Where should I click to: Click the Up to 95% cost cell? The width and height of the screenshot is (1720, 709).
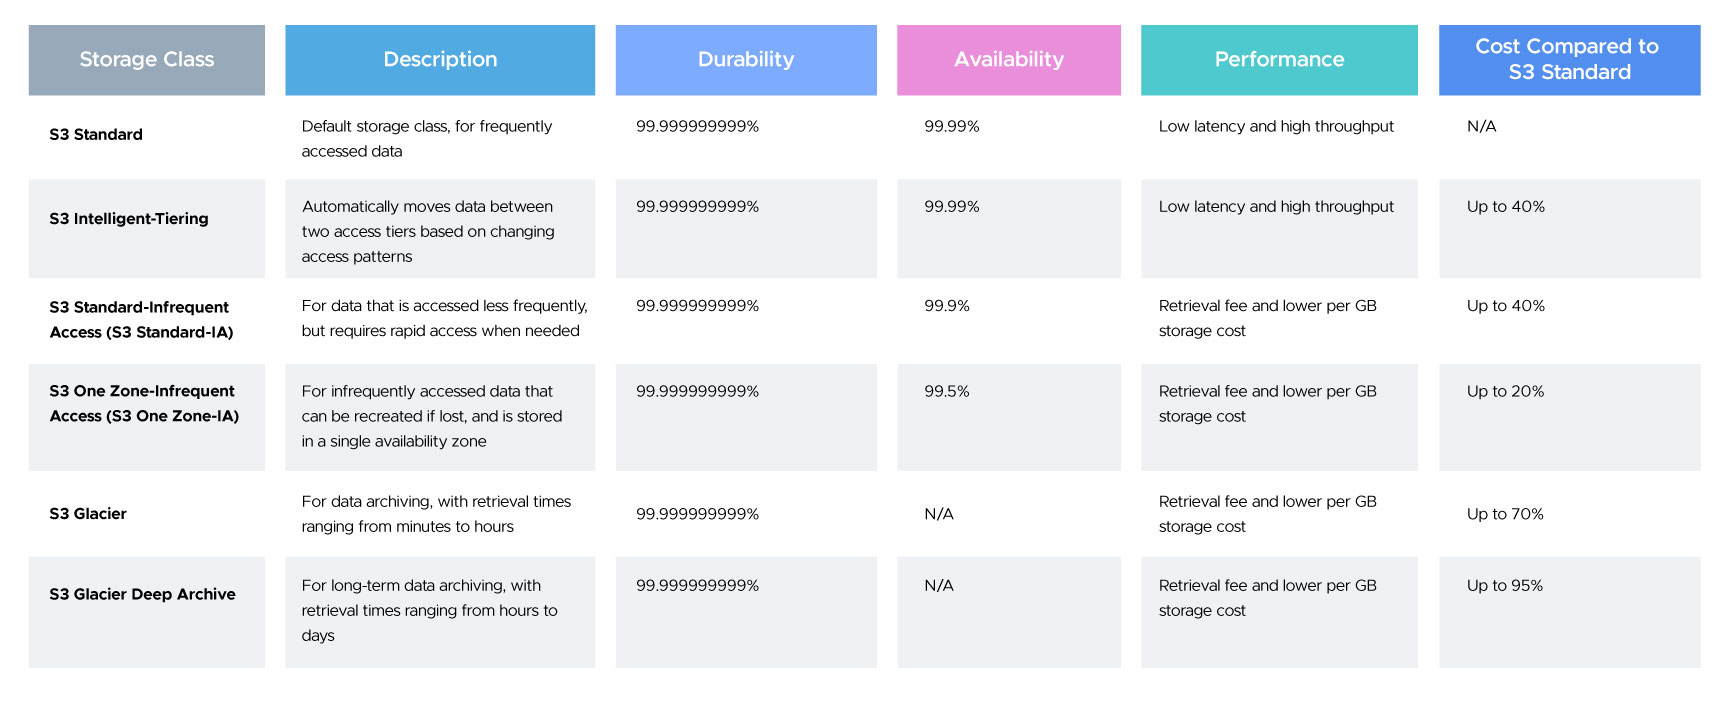coord(1505,586)
